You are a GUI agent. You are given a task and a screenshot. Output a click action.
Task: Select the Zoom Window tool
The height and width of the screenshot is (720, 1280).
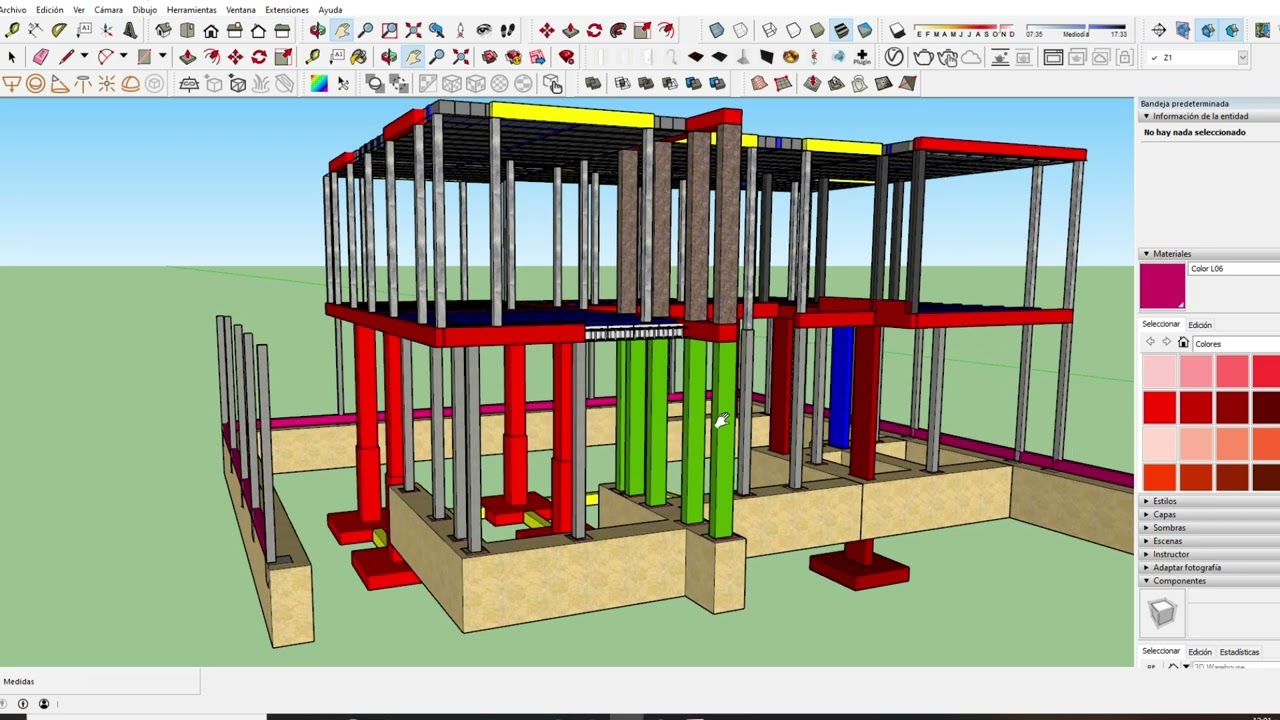click(x=389, y=31)
